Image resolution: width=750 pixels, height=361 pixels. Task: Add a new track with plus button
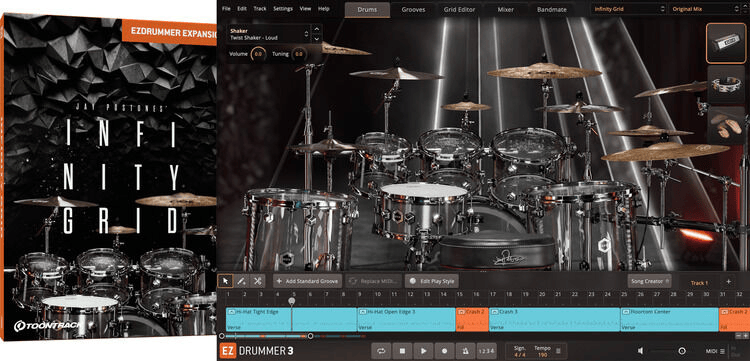(728, 282)
